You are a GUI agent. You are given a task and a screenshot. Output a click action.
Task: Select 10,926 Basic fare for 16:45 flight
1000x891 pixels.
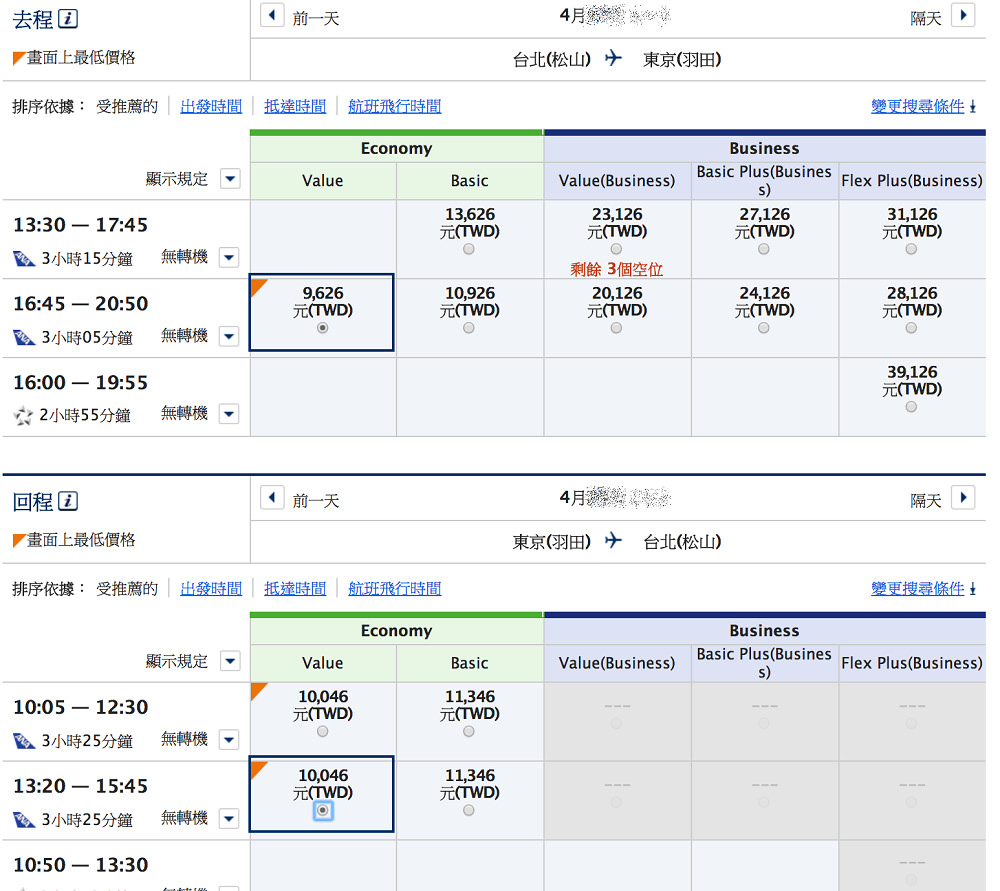click(x=469, y=328)
